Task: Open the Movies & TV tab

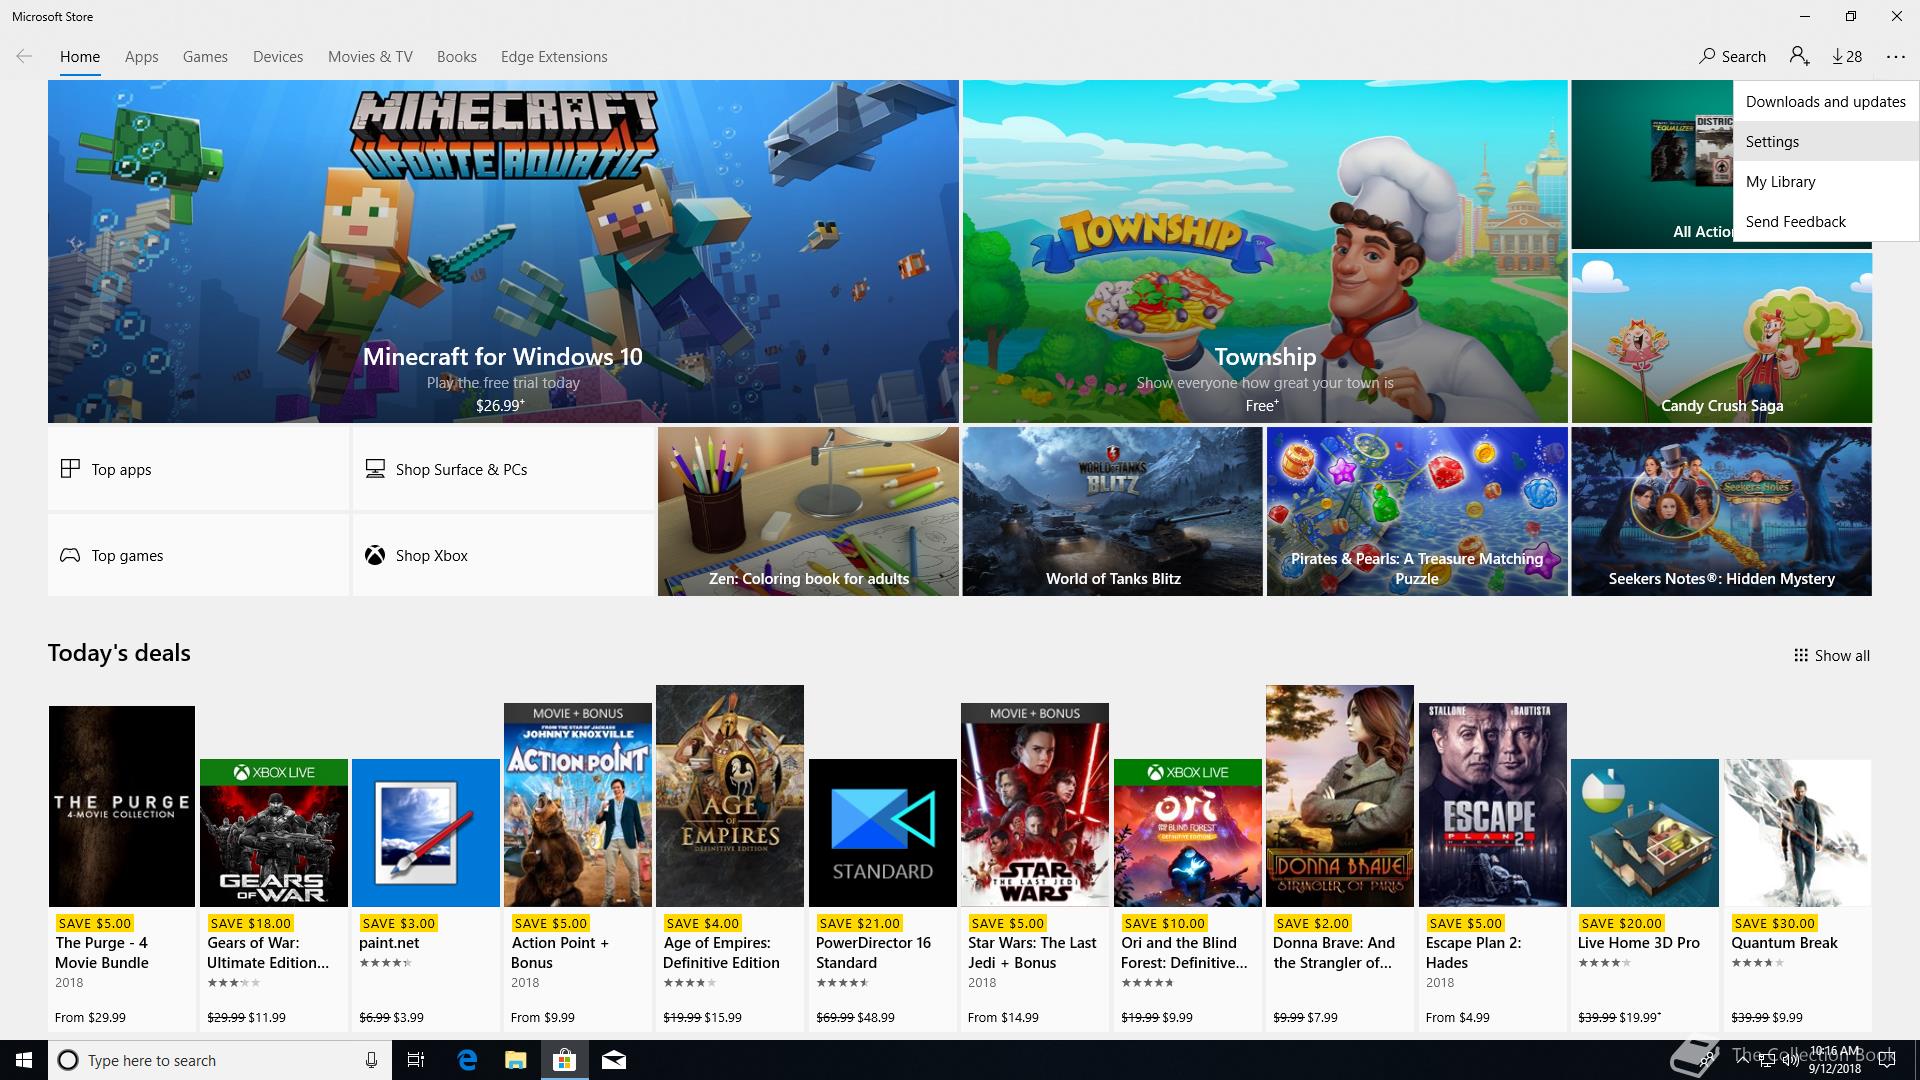Action: click(x=370, y=57)
